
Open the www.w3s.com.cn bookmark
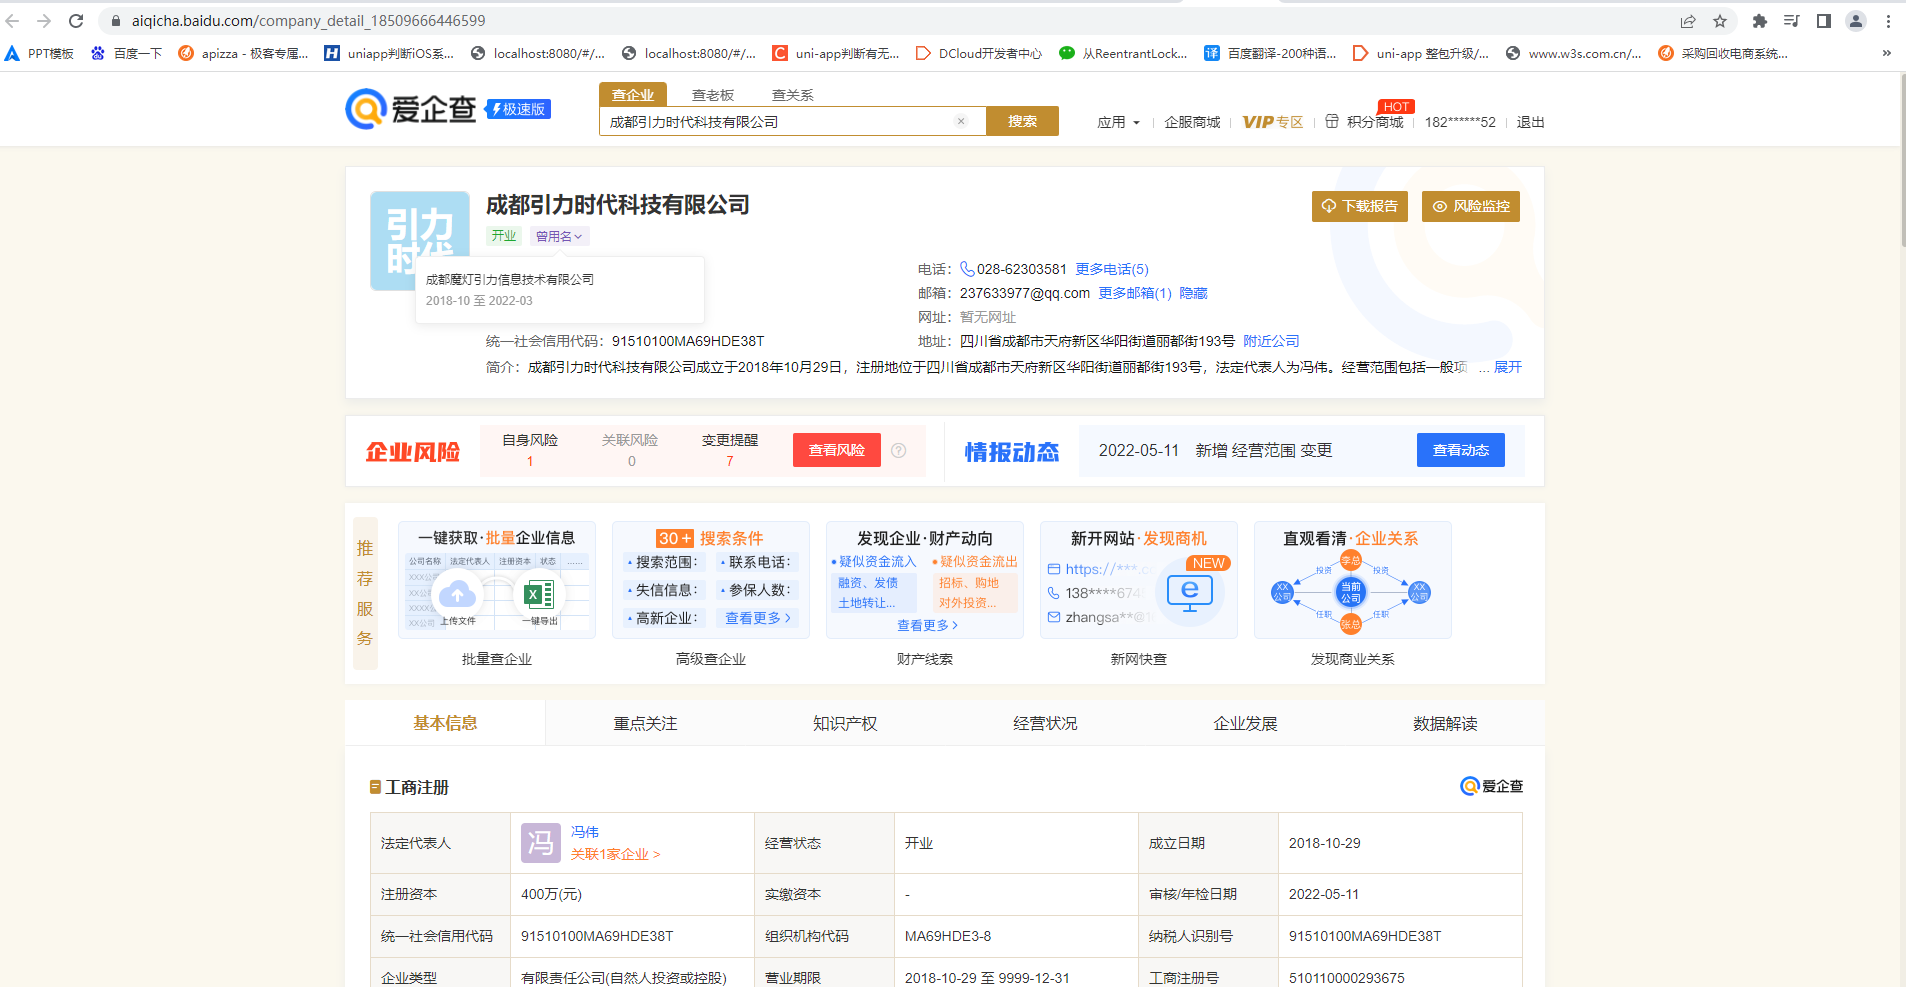1573,53
